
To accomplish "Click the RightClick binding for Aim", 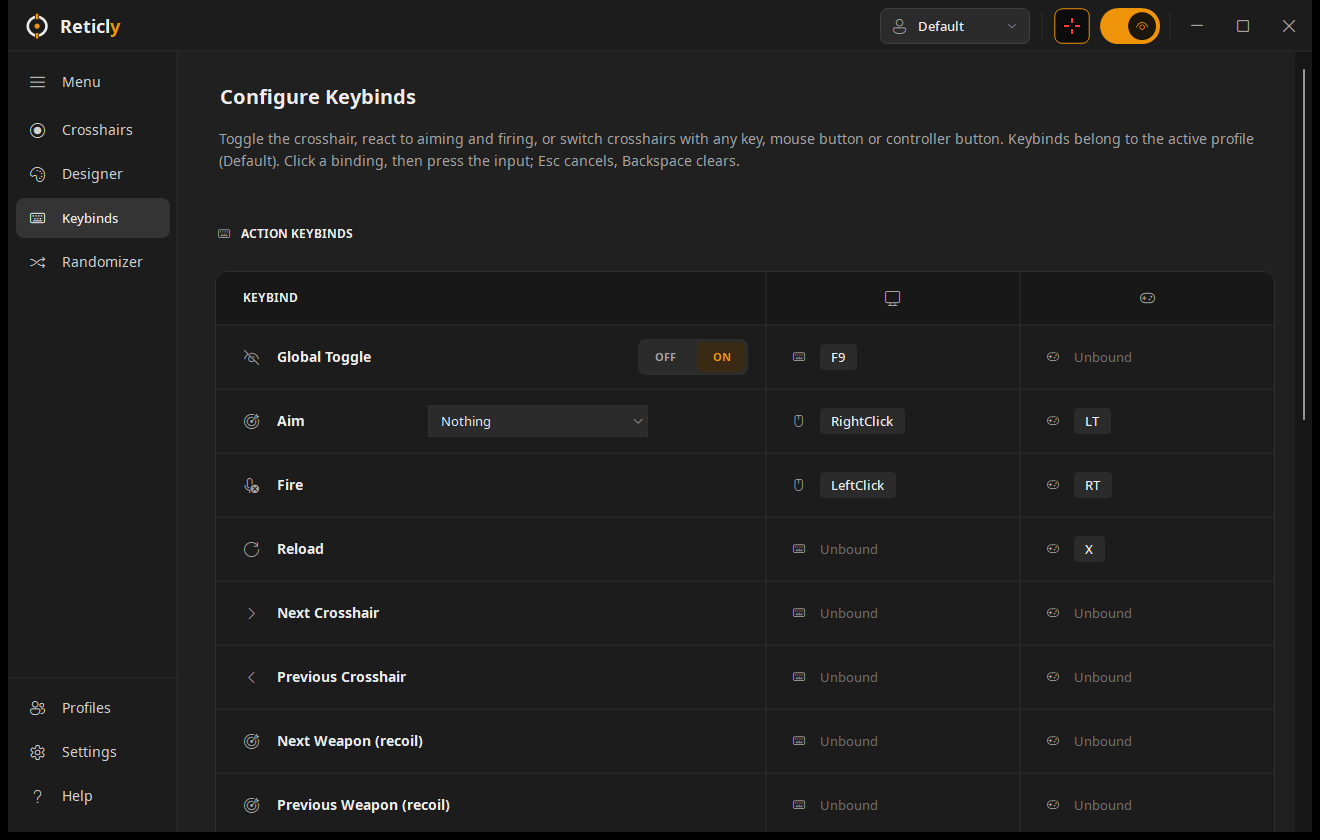I will [x=862, y=421].
